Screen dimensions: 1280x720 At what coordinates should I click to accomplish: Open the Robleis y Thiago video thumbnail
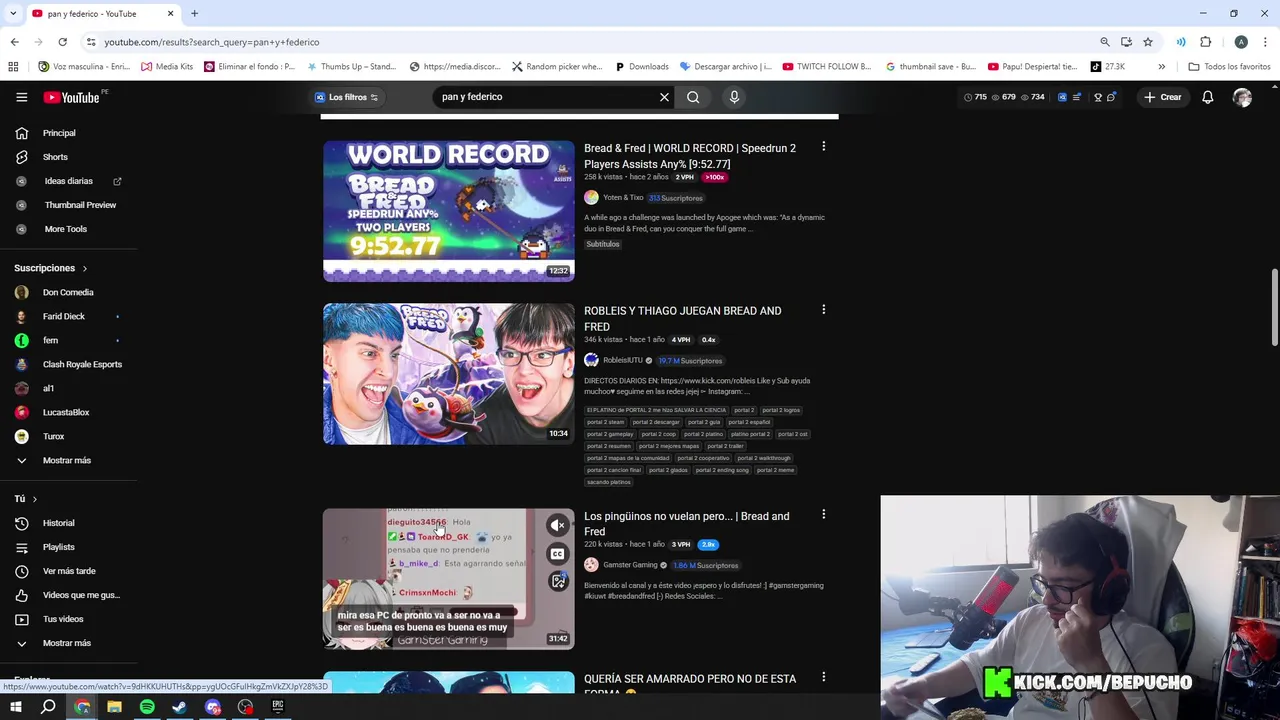coord(448,374)
